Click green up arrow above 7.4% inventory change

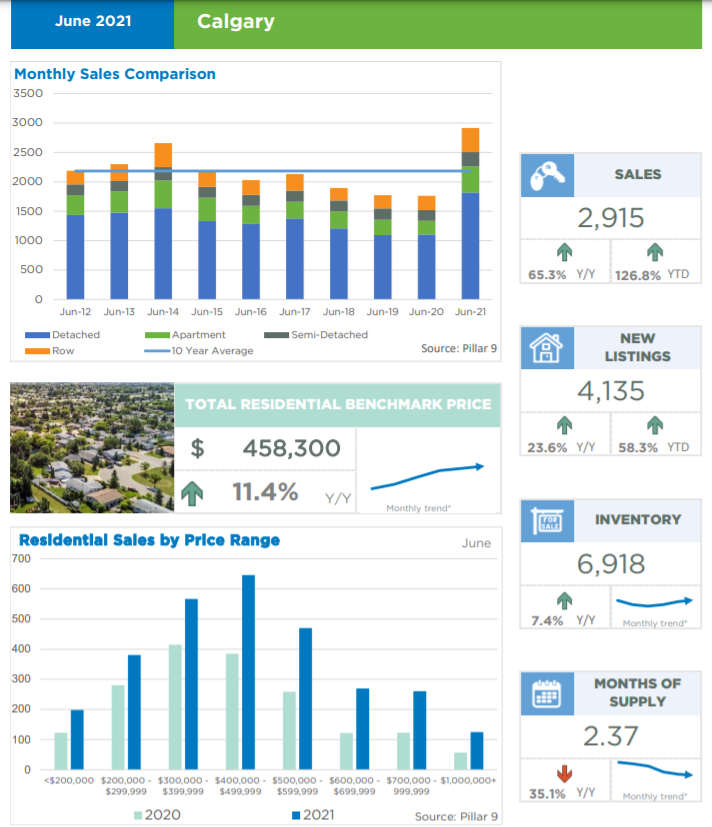coord(564,600)
